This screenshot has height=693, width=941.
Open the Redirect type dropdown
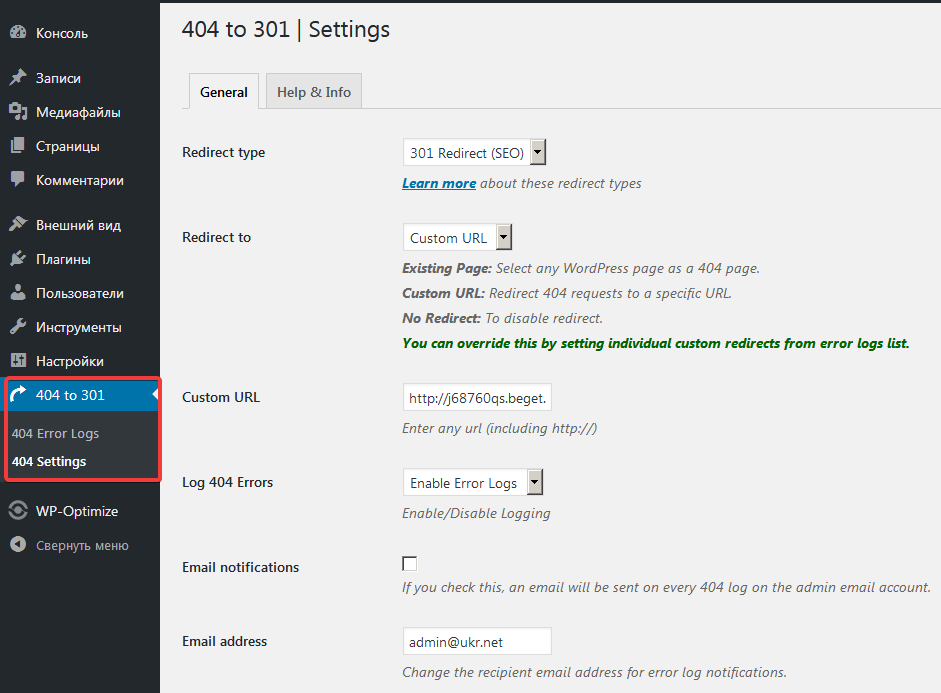point(474,152)
